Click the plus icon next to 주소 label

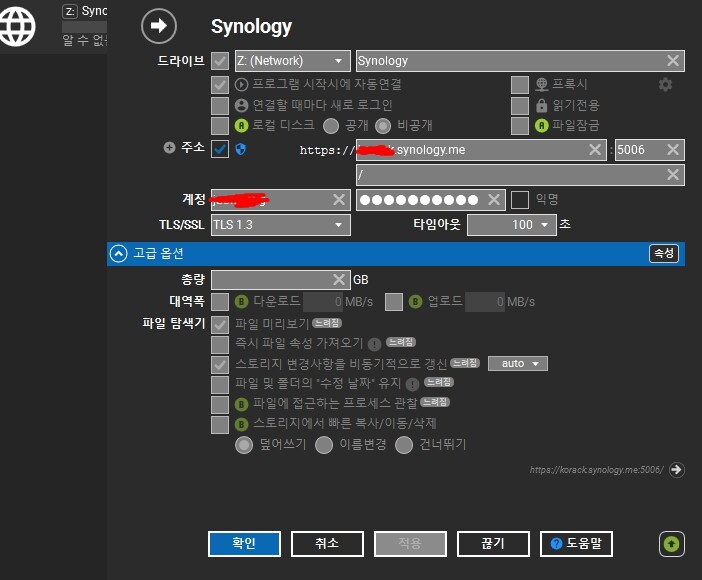pyautogui.click(x=169, y=148)
